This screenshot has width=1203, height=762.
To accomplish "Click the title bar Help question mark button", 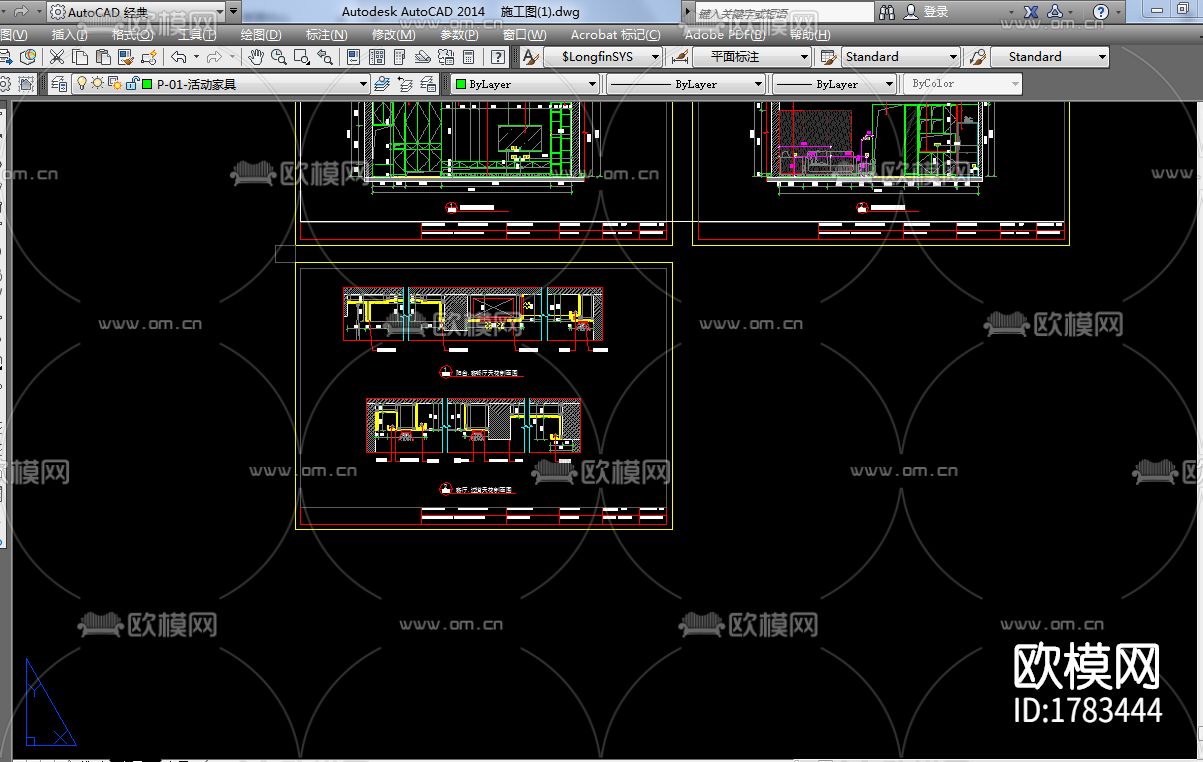I will tap(1100, 12).
